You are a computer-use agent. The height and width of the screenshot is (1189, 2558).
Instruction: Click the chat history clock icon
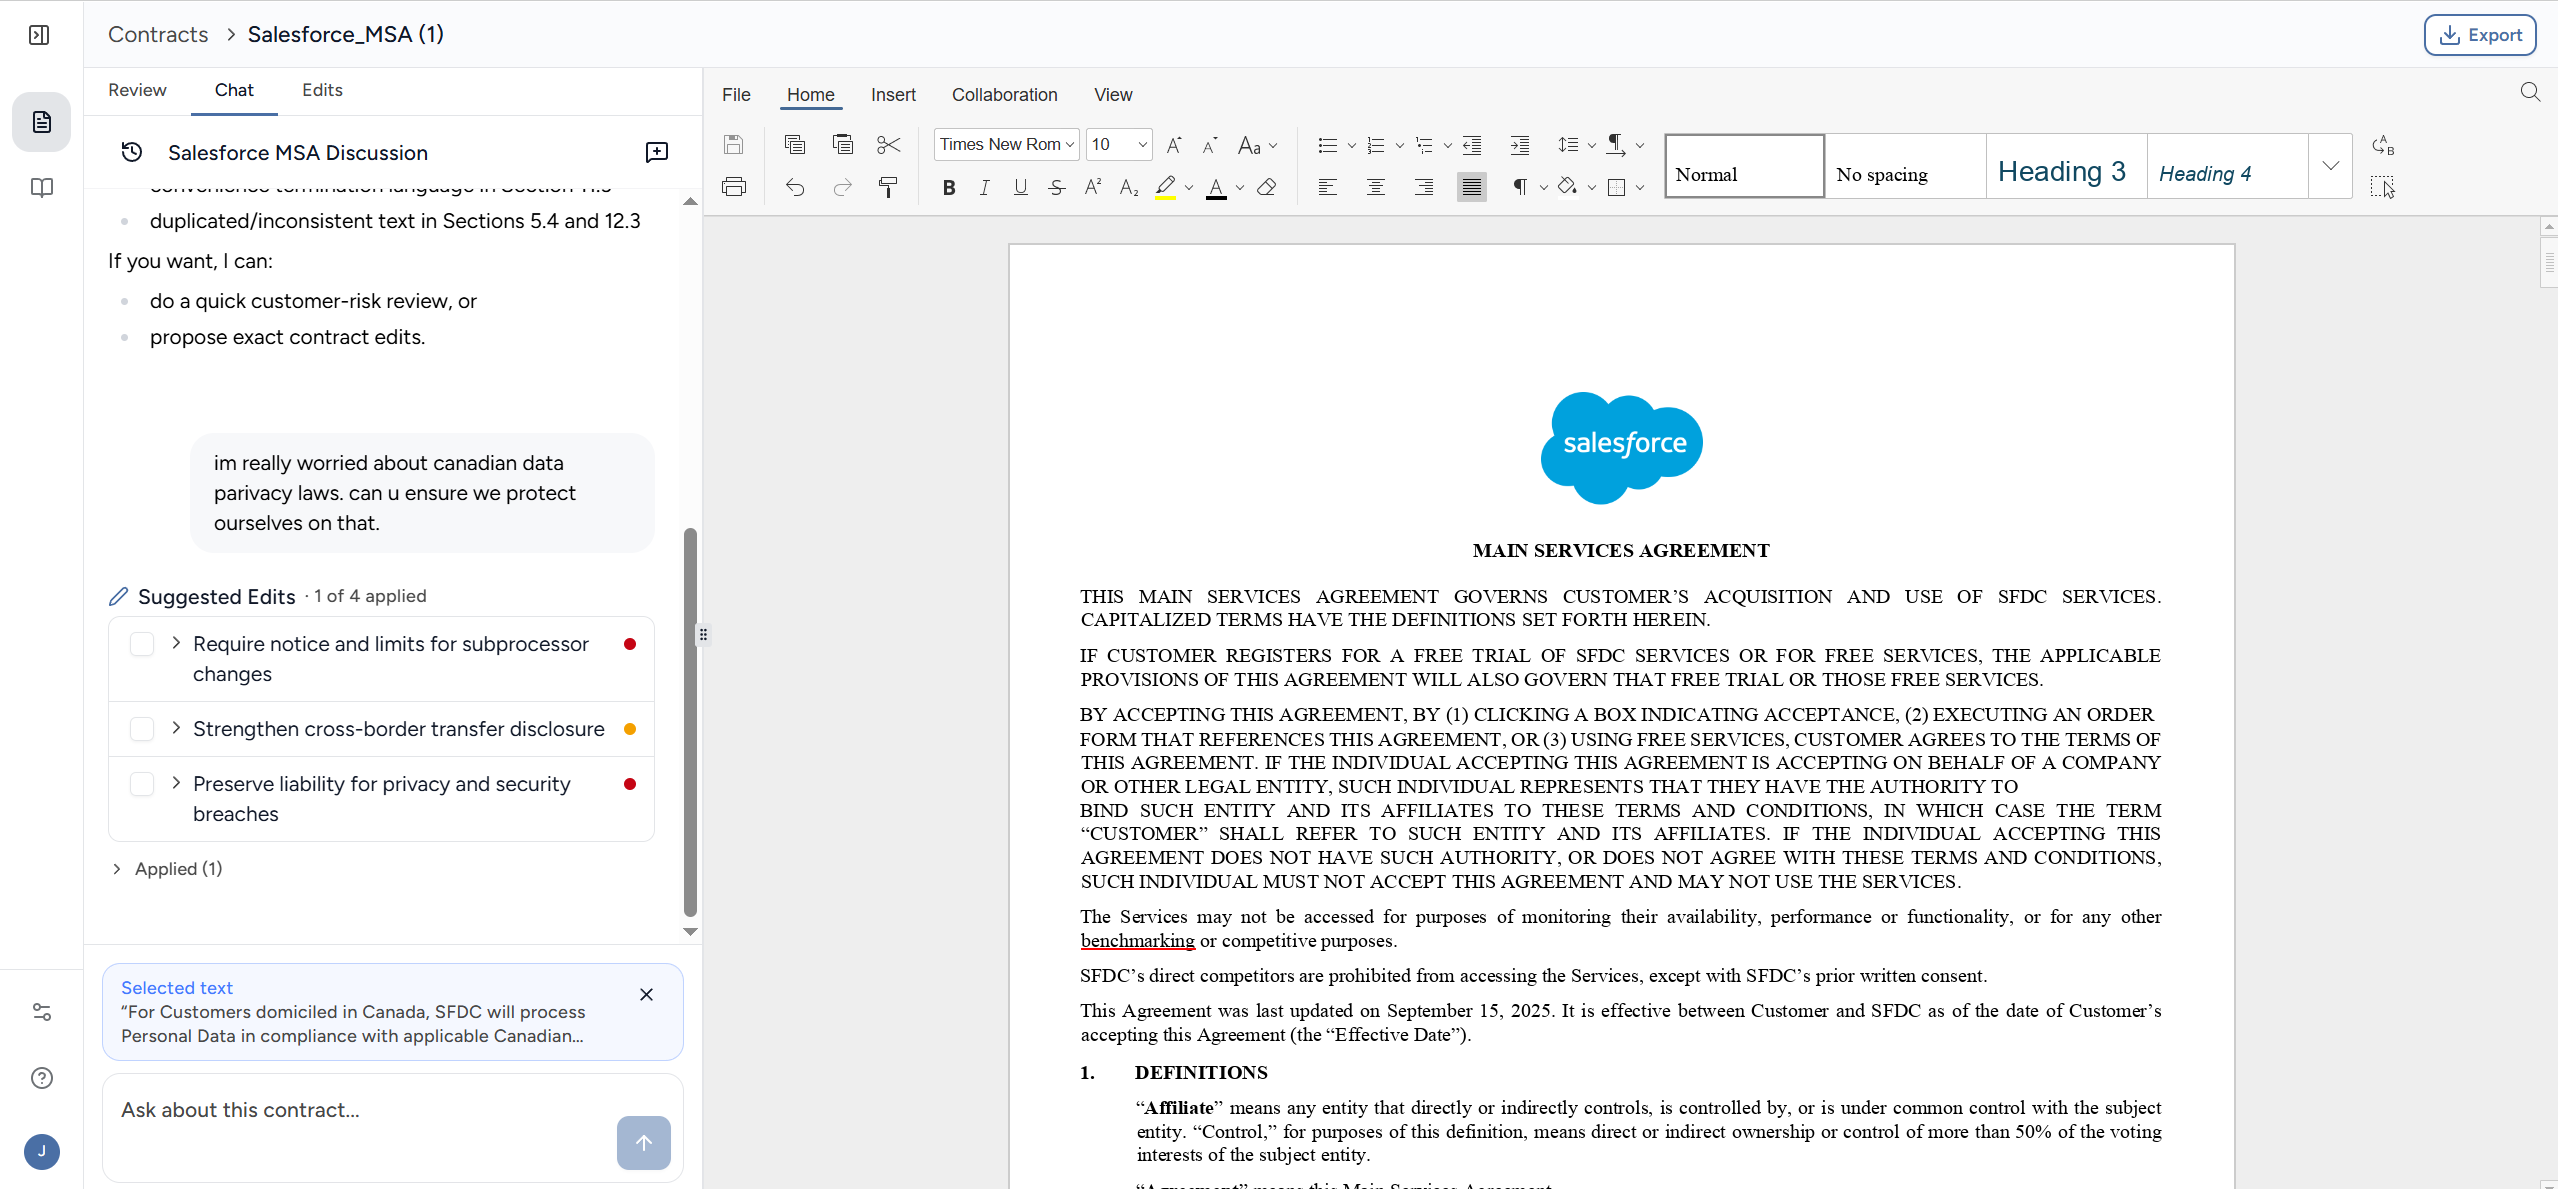[x=132, y=152]
